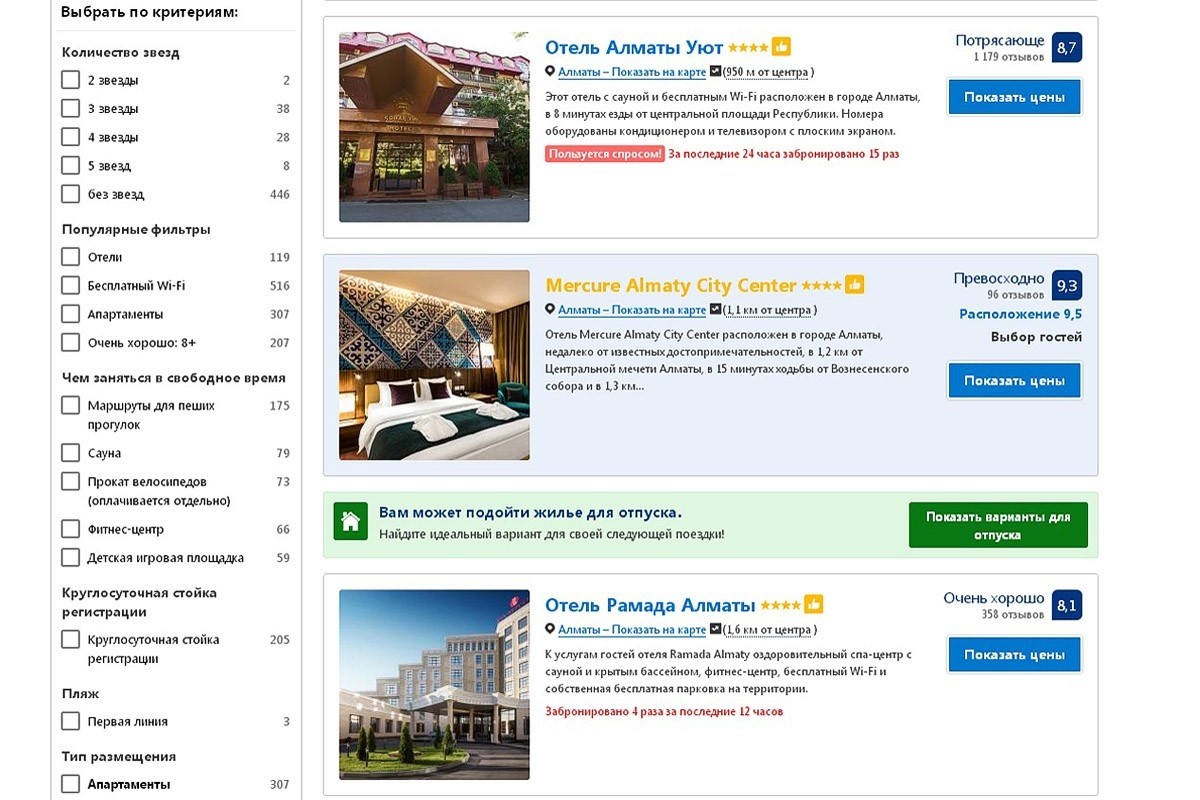
Task: Check the 'Прокат велосипедов' checkbox
Action: click(x=70, y=481)
